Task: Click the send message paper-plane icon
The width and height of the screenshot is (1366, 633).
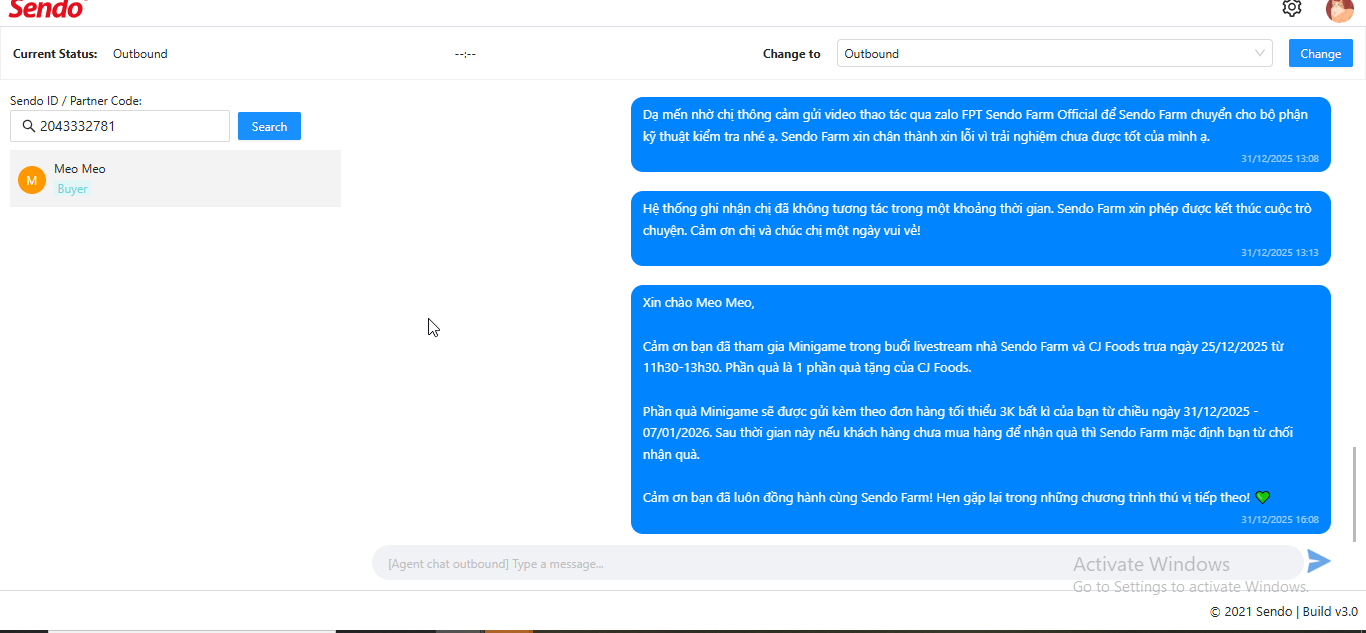Action: click(1319, 561)
